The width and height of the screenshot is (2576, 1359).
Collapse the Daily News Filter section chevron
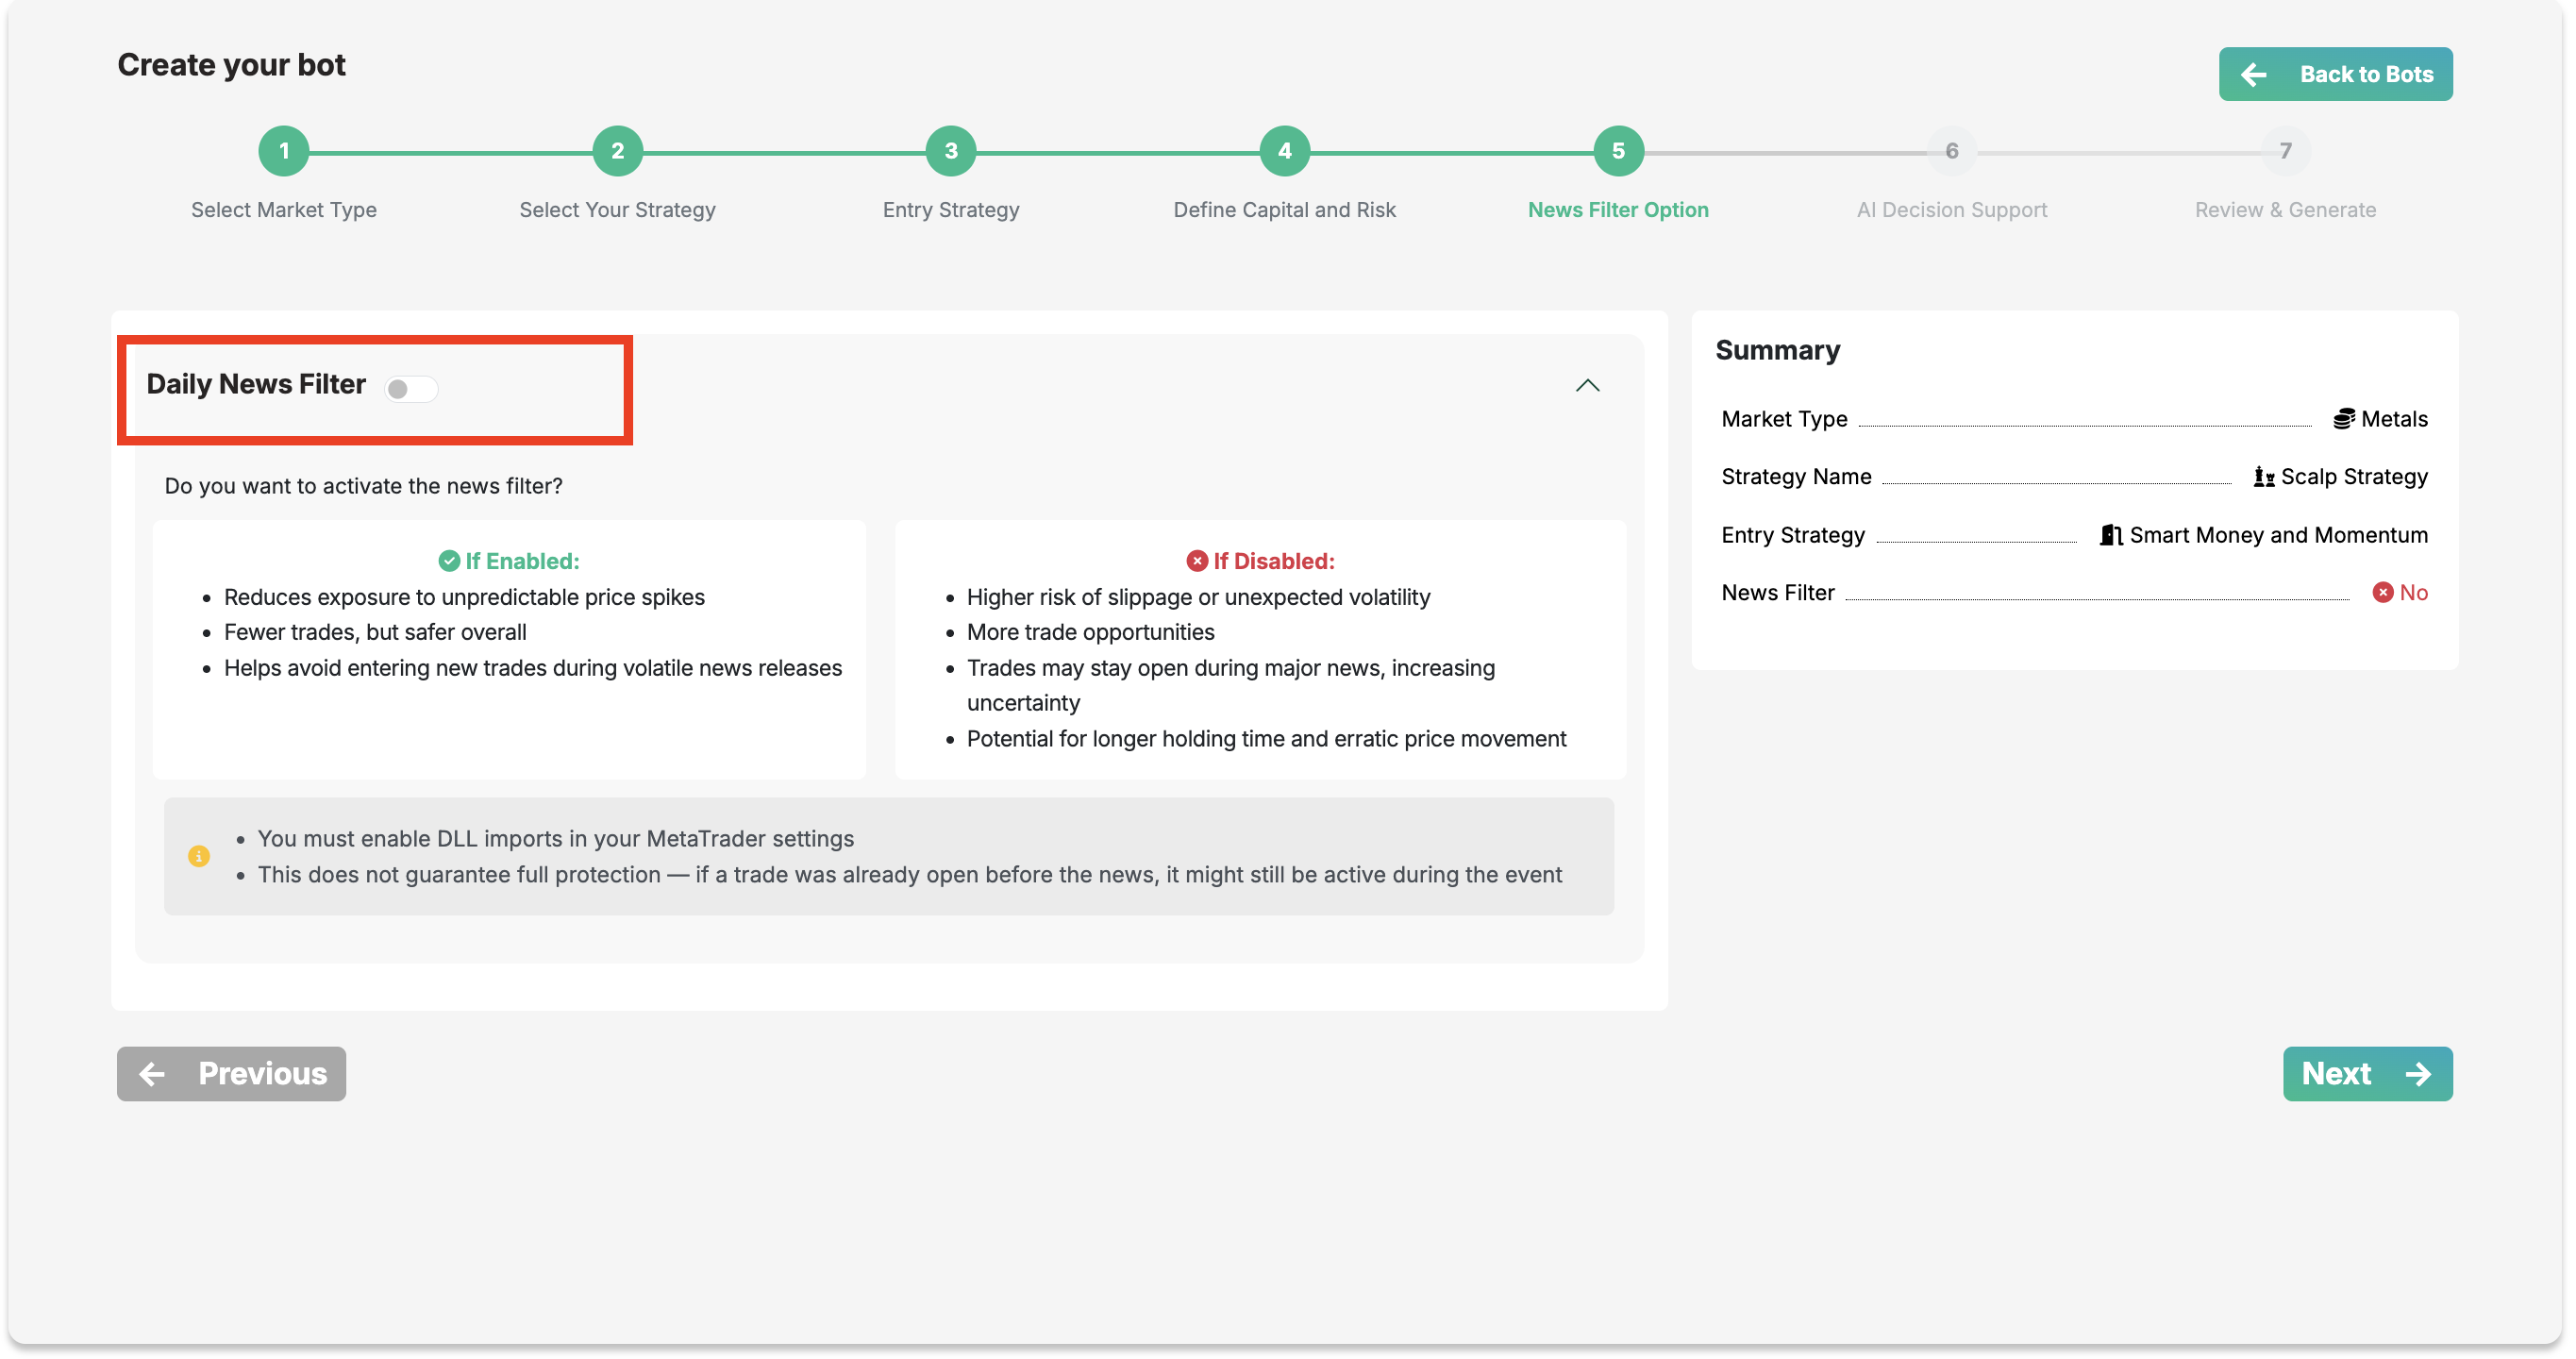click(1587, 385)
